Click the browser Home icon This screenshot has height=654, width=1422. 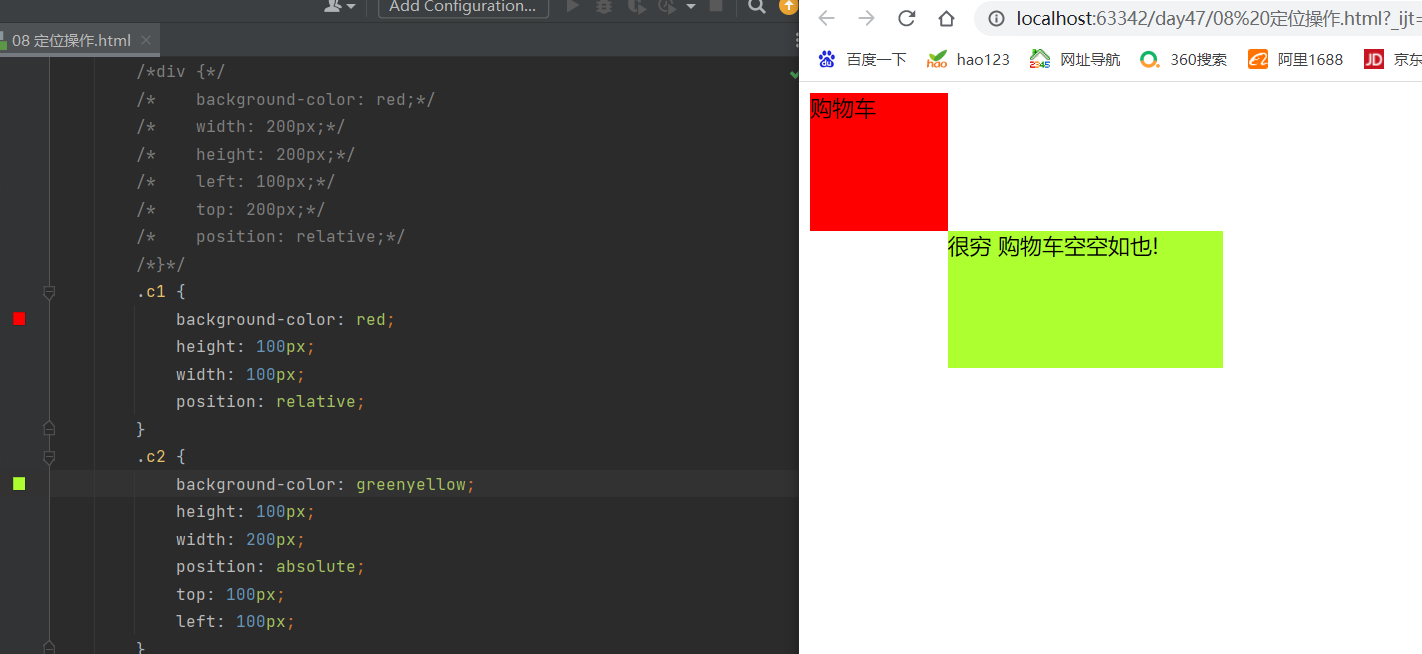946,18
